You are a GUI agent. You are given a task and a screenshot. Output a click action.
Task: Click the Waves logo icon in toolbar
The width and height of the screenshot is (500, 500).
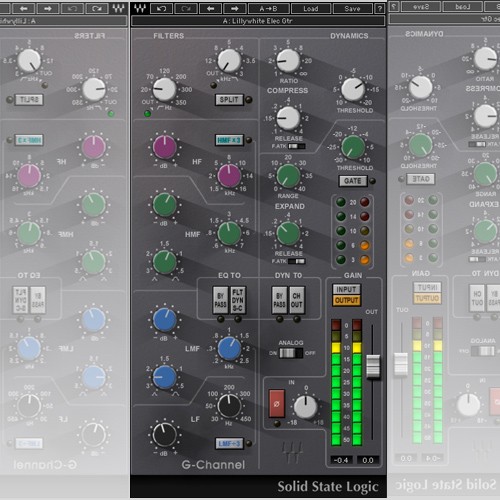coord(140,8)
